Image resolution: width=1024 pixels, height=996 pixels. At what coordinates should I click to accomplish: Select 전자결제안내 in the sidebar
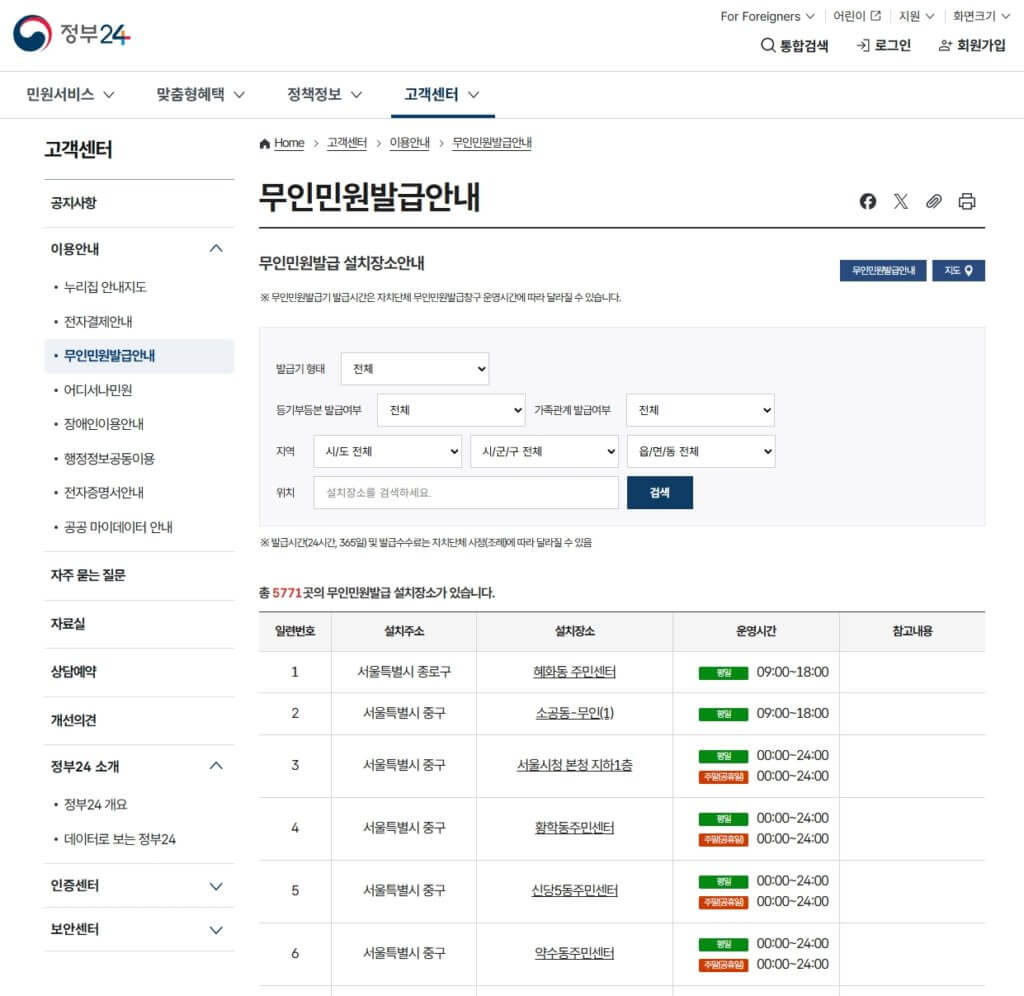(x=98, y=322)
